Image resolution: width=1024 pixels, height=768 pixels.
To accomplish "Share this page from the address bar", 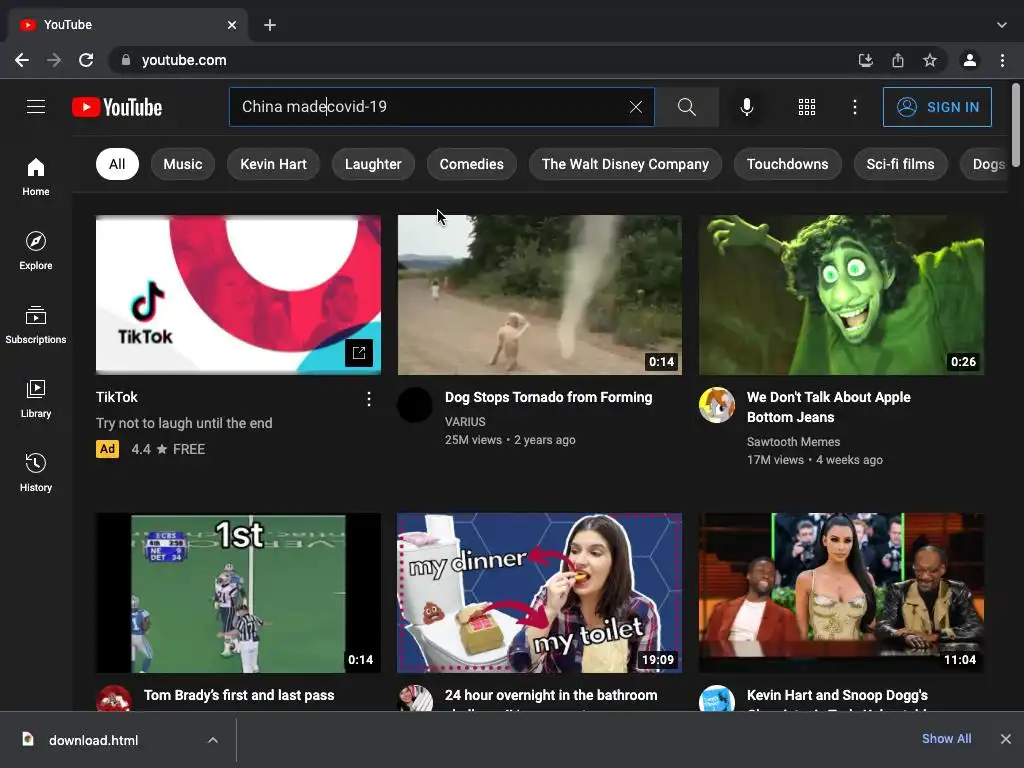I will [x=898, y=60].
